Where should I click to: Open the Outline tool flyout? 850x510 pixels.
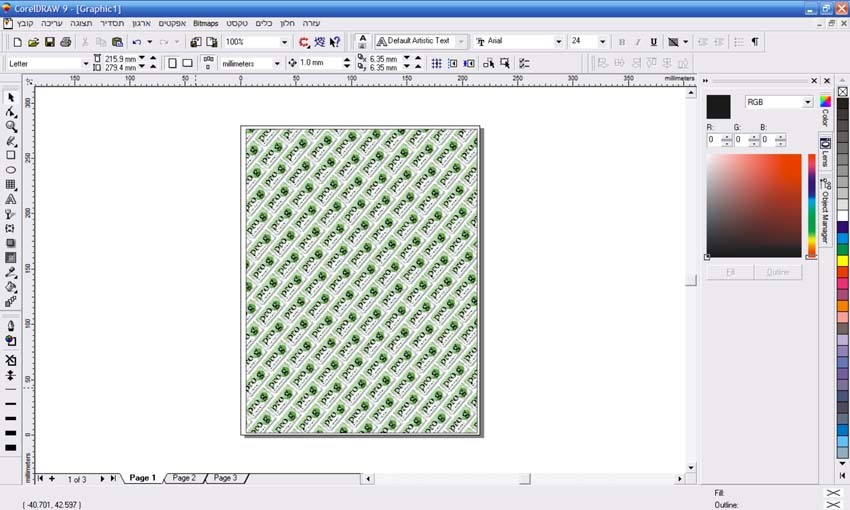click(10, 326)
